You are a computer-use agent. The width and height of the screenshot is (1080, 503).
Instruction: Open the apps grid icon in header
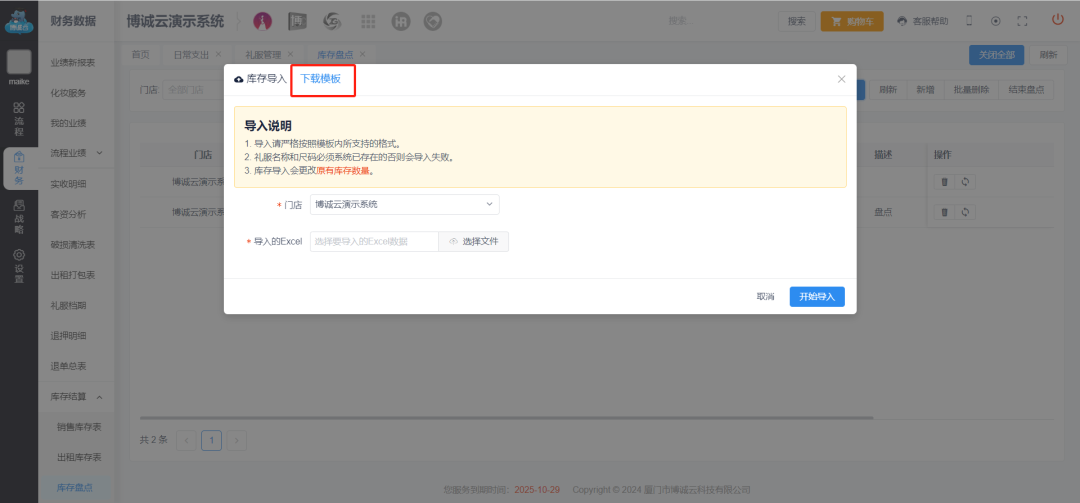[368, 21]
